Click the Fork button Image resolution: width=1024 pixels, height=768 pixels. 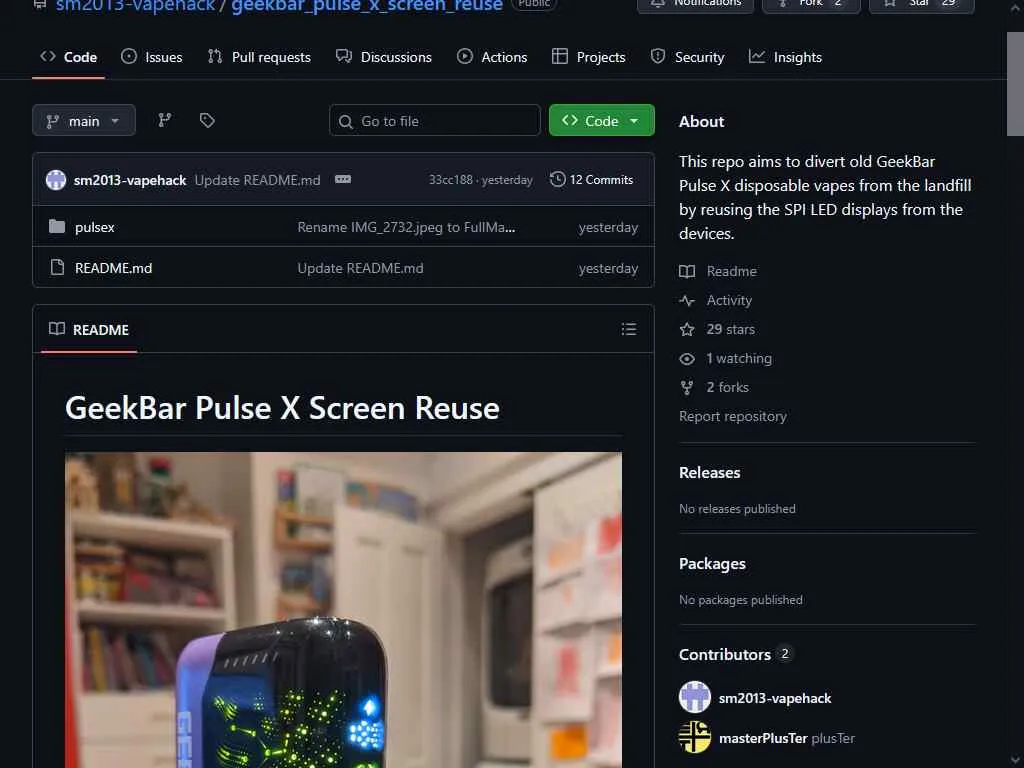click(811, 5)
